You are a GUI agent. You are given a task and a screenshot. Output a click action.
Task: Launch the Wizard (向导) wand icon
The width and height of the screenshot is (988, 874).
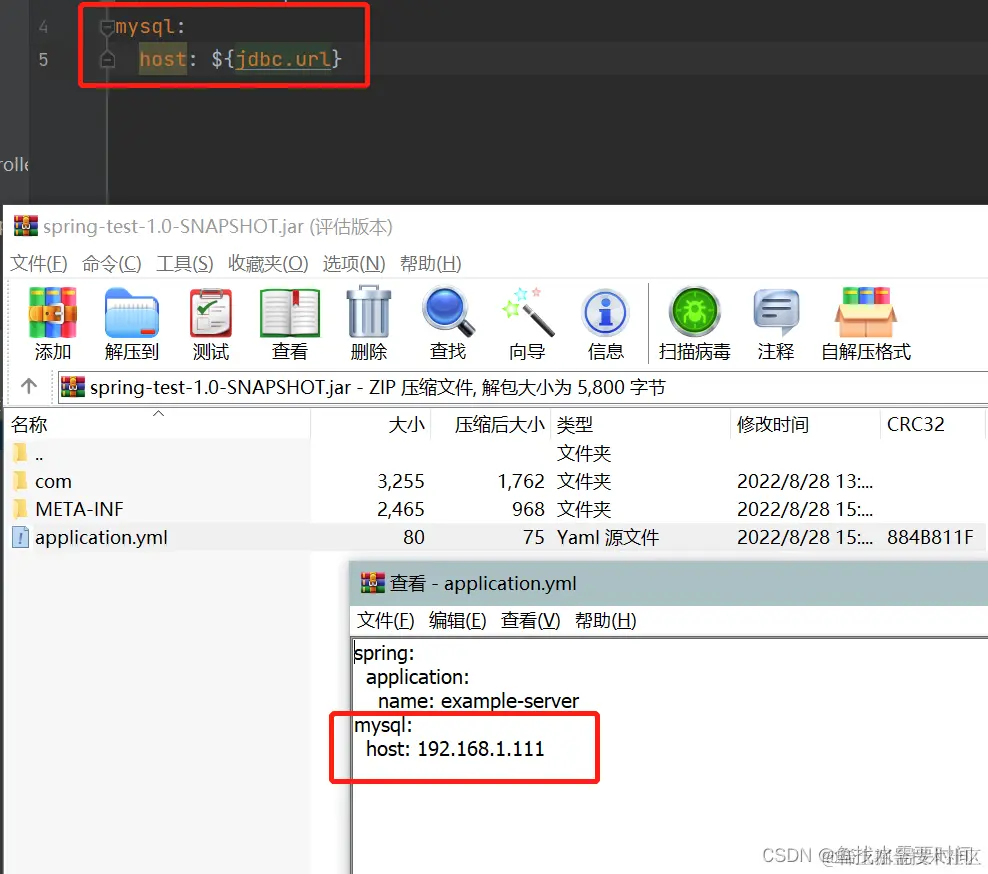(x=528, y=312)
